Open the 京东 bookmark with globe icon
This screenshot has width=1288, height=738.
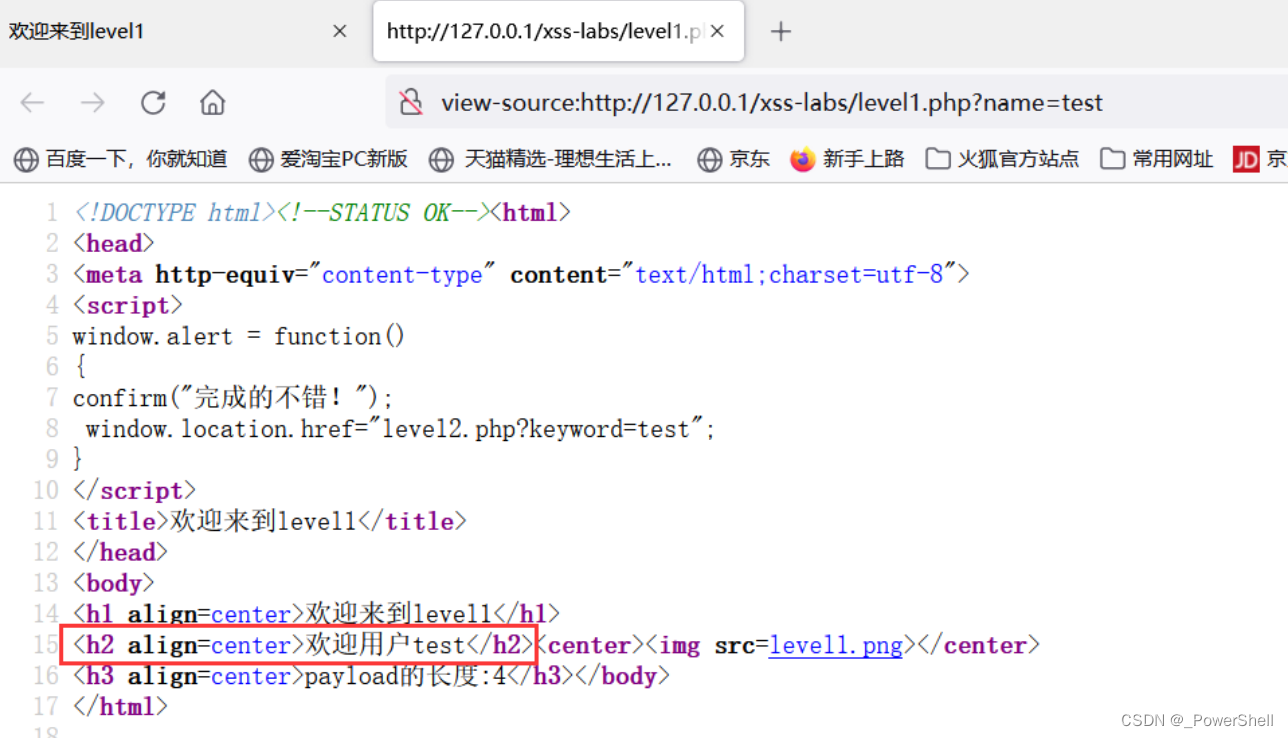click(x=734, y=159)
